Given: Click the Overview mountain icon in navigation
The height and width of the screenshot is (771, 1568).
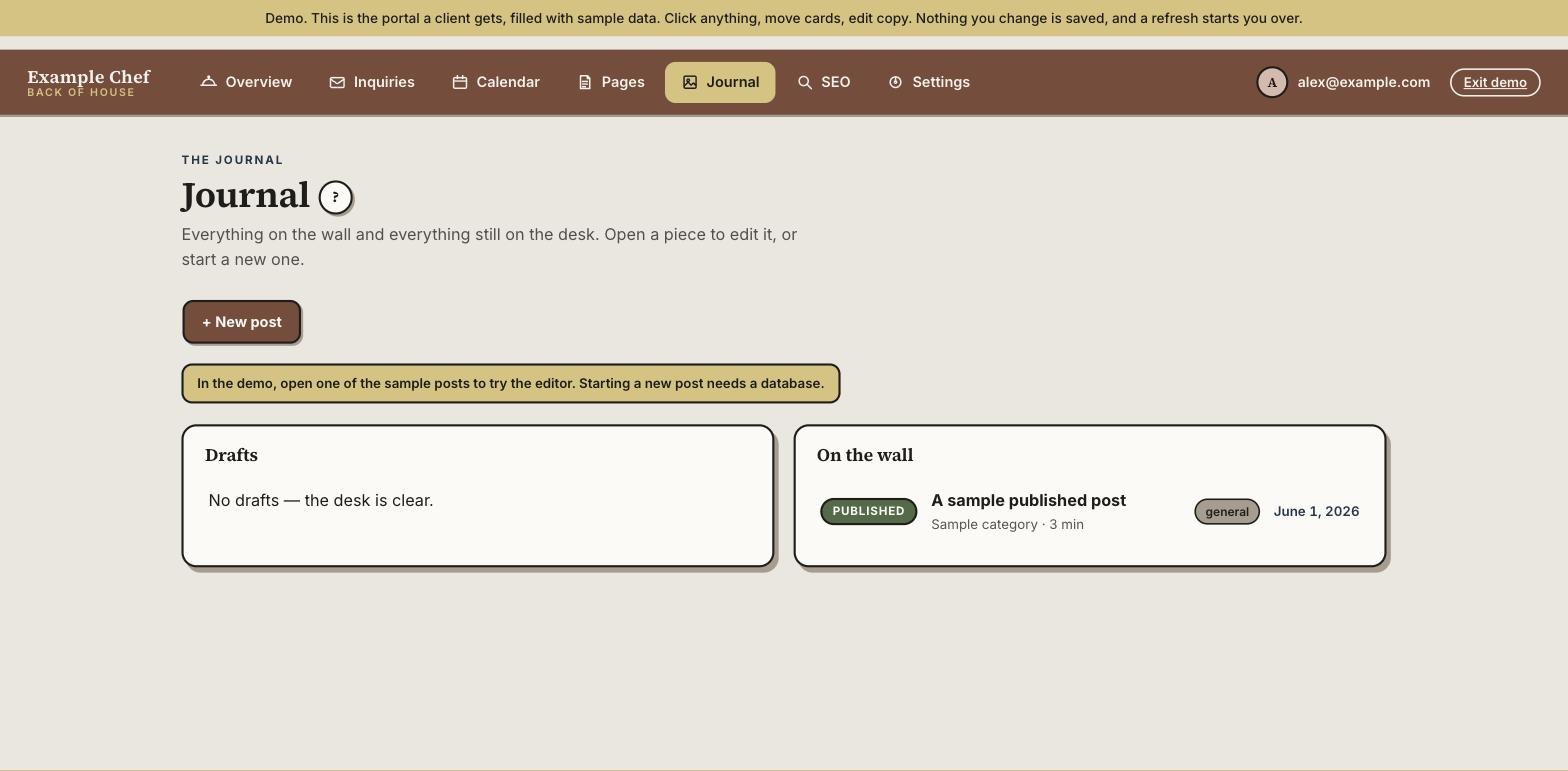Looking at the screenshot, I should click(208, 82).
